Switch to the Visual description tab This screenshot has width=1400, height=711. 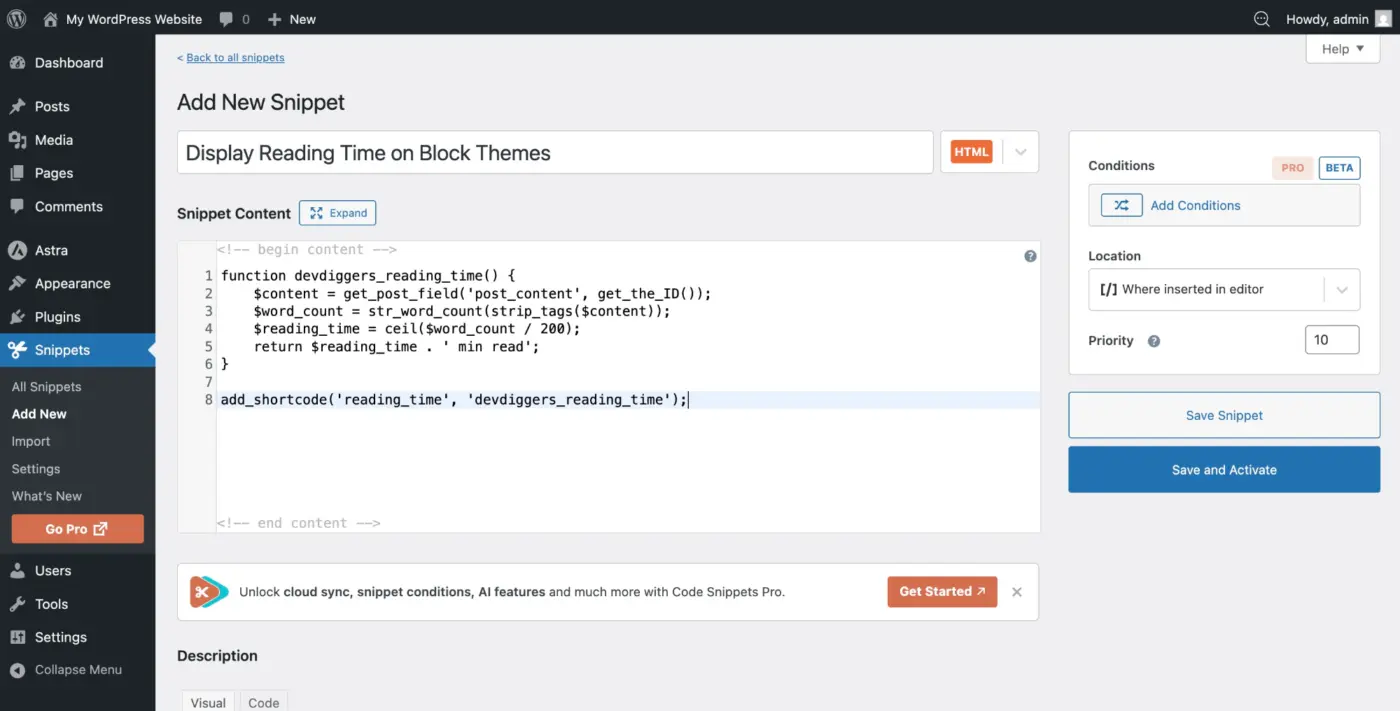pyautogui.click(x=208, y=701)
